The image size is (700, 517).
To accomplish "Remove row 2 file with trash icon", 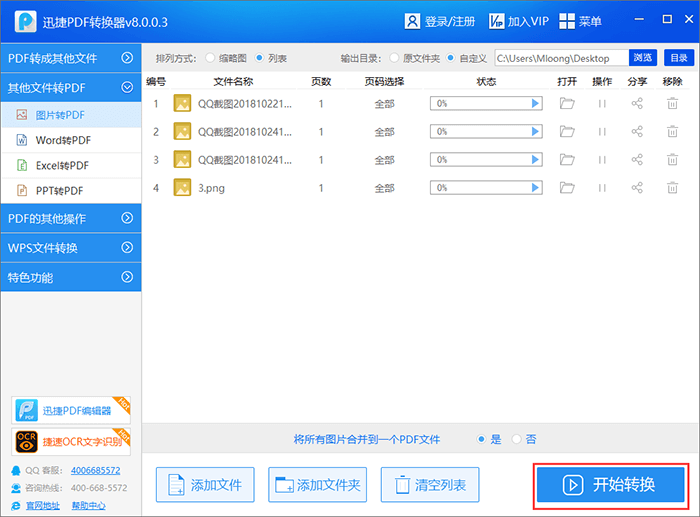I will 672,132.
